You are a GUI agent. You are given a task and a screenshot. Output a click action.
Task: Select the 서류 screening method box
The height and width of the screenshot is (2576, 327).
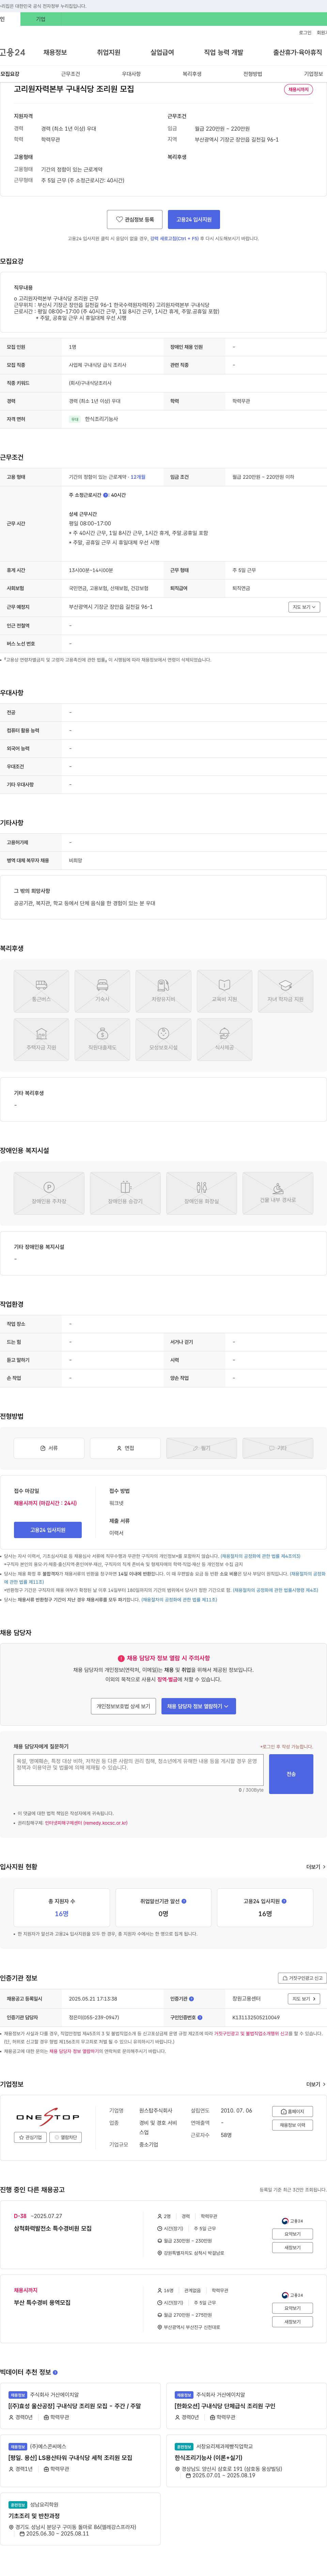(49, 1448)
